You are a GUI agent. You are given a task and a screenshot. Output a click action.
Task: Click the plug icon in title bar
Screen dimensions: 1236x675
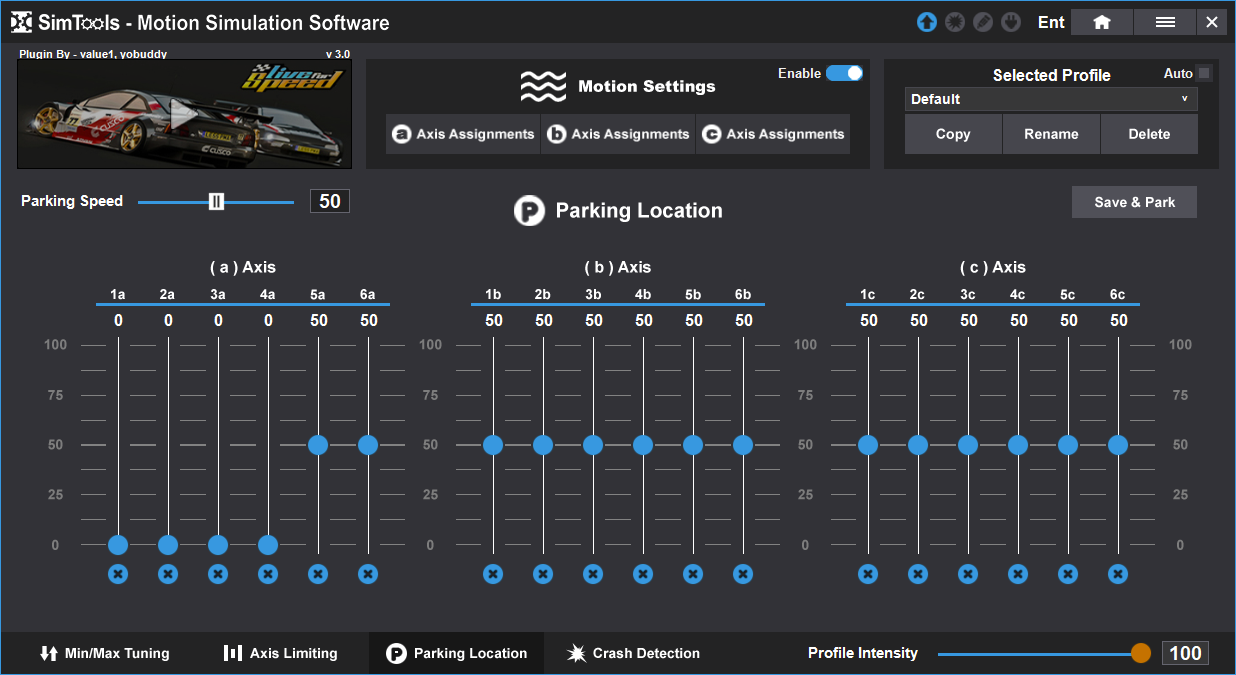click(1011, 22)
